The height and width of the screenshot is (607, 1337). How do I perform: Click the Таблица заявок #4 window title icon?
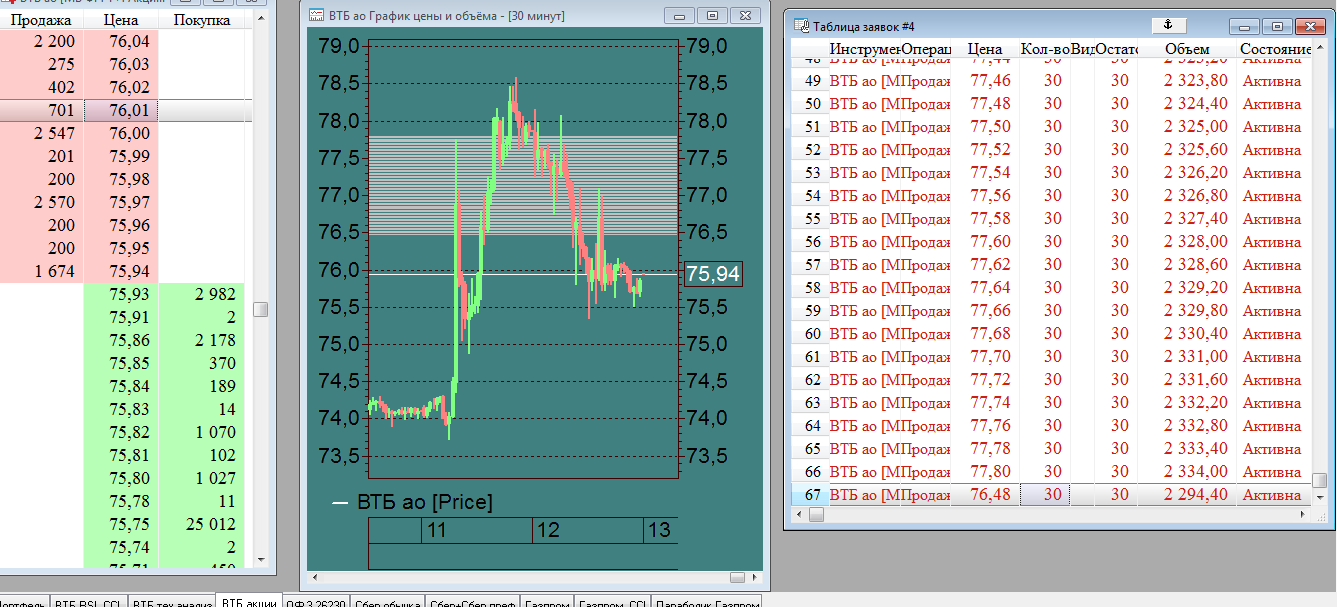pyautogui.click(x=801, y=26)
